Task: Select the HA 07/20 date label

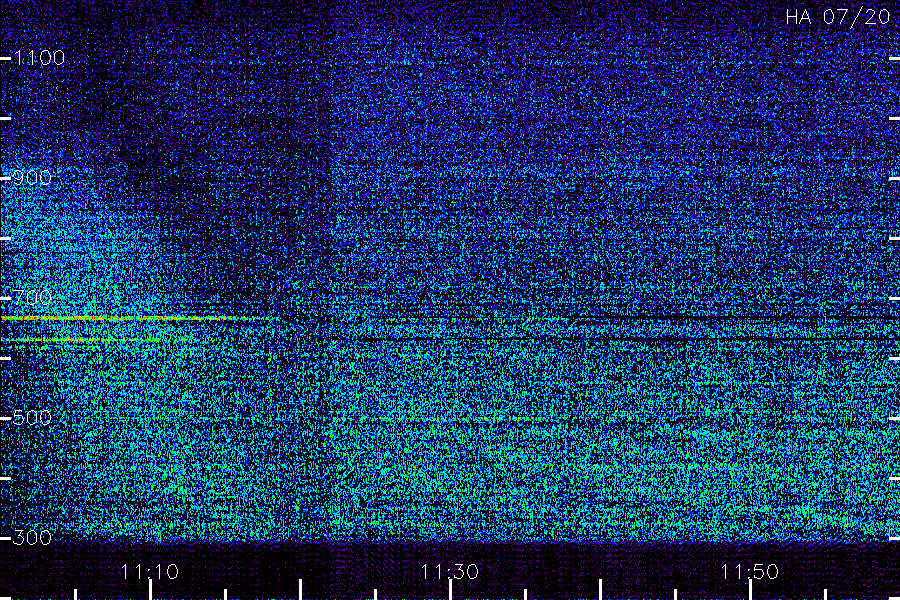Action: click(837, 17)
